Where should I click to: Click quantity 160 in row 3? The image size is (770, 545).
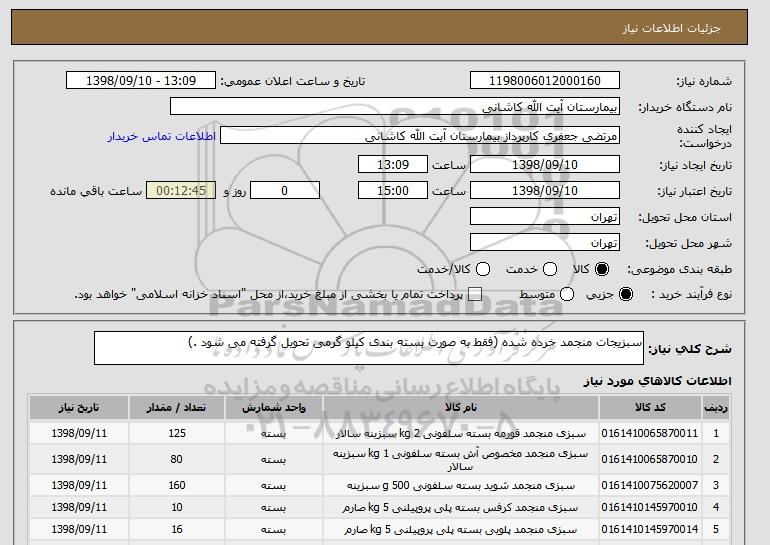(x=177, y=485)
